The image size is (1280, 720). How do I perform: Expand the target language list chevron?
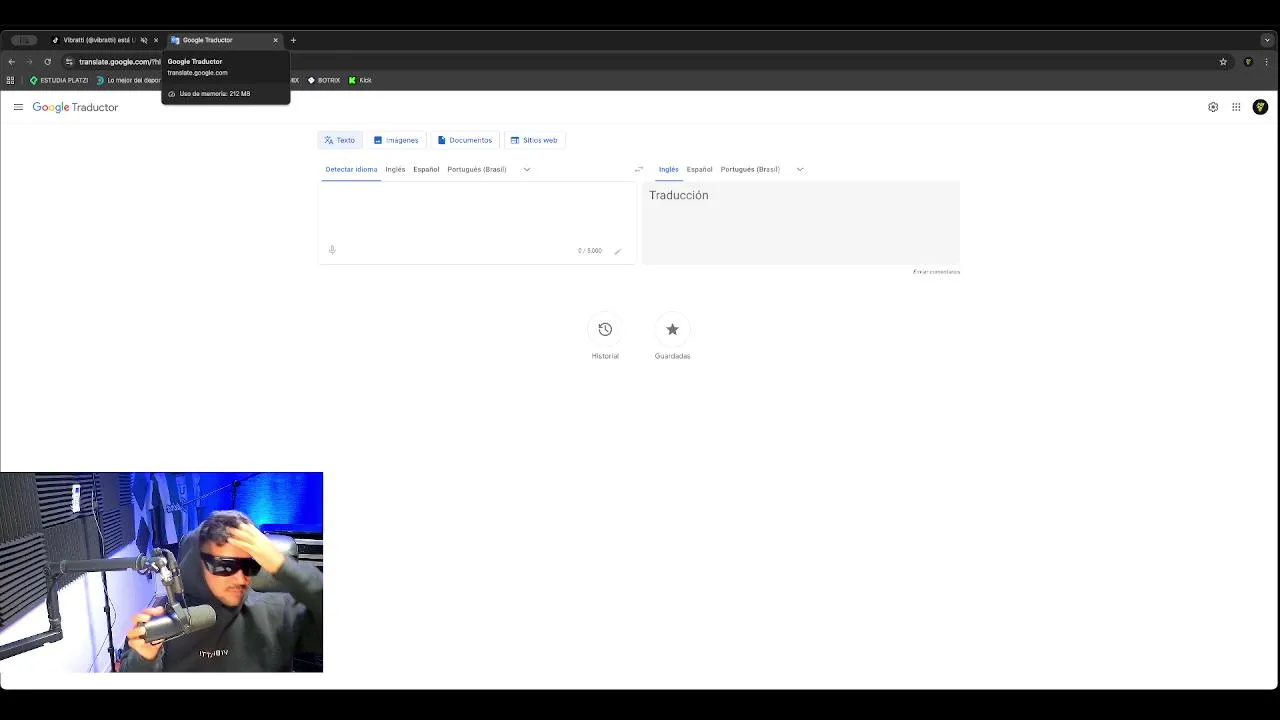click(800, 169)
